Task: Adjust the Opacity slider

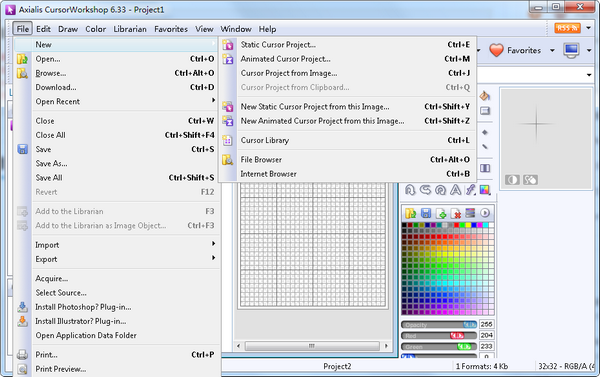Action: click(439, 325)
